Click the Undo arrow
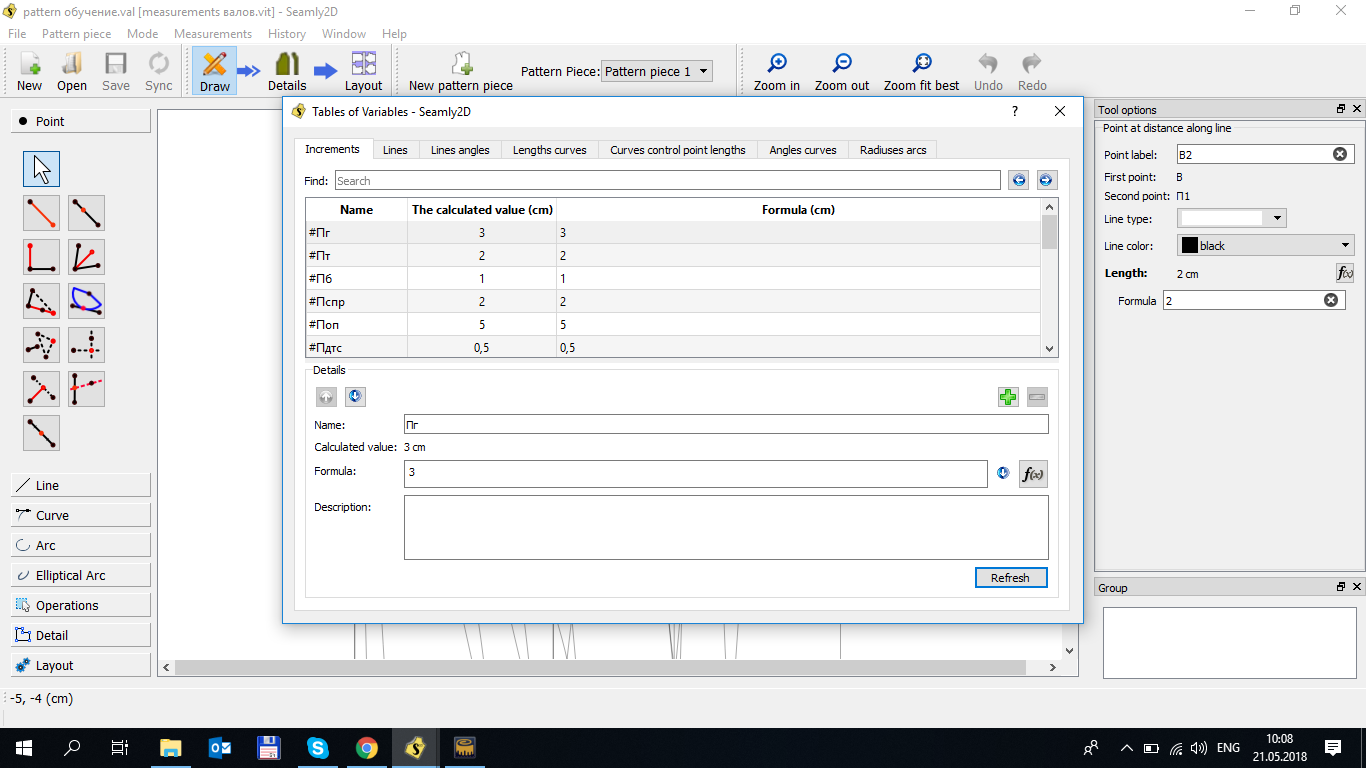 point(988,72)
